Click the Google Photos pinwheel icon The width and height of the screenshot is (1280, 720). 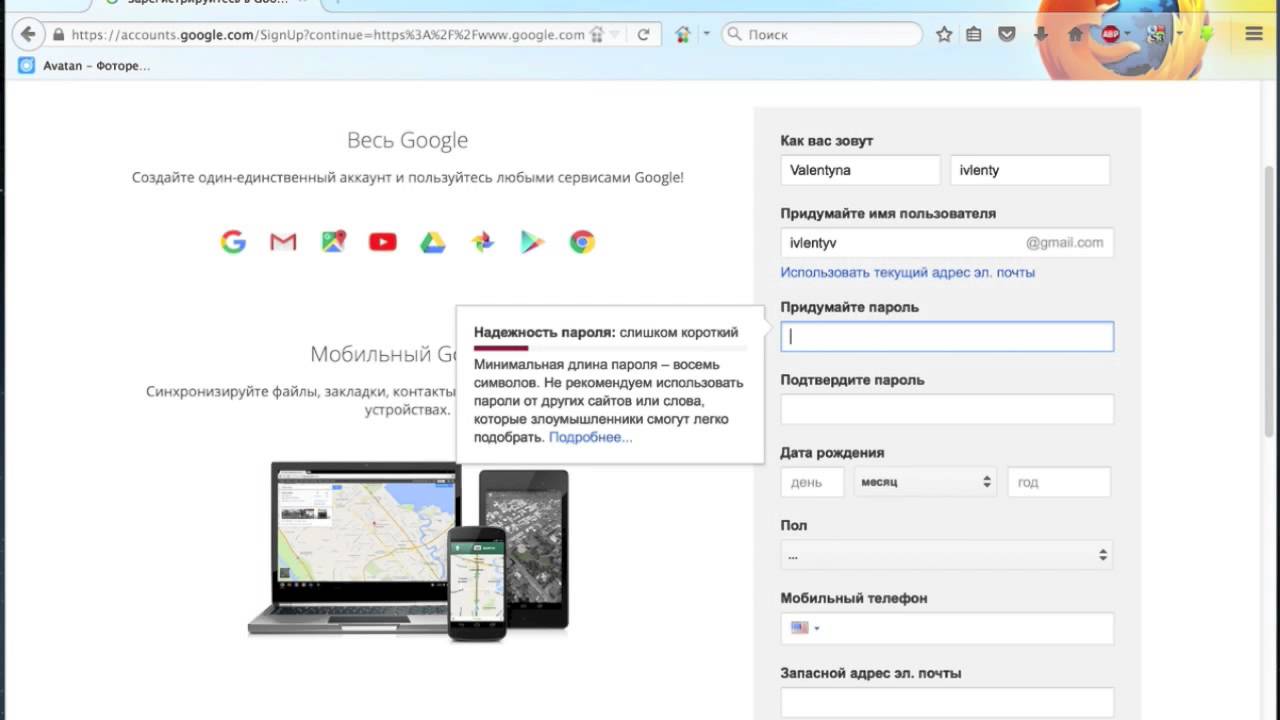click(482, 242)
